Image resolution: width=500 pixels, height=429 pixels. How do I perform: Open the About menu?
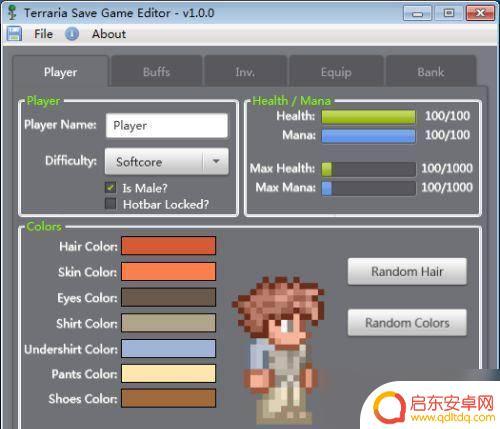point(109,34)
